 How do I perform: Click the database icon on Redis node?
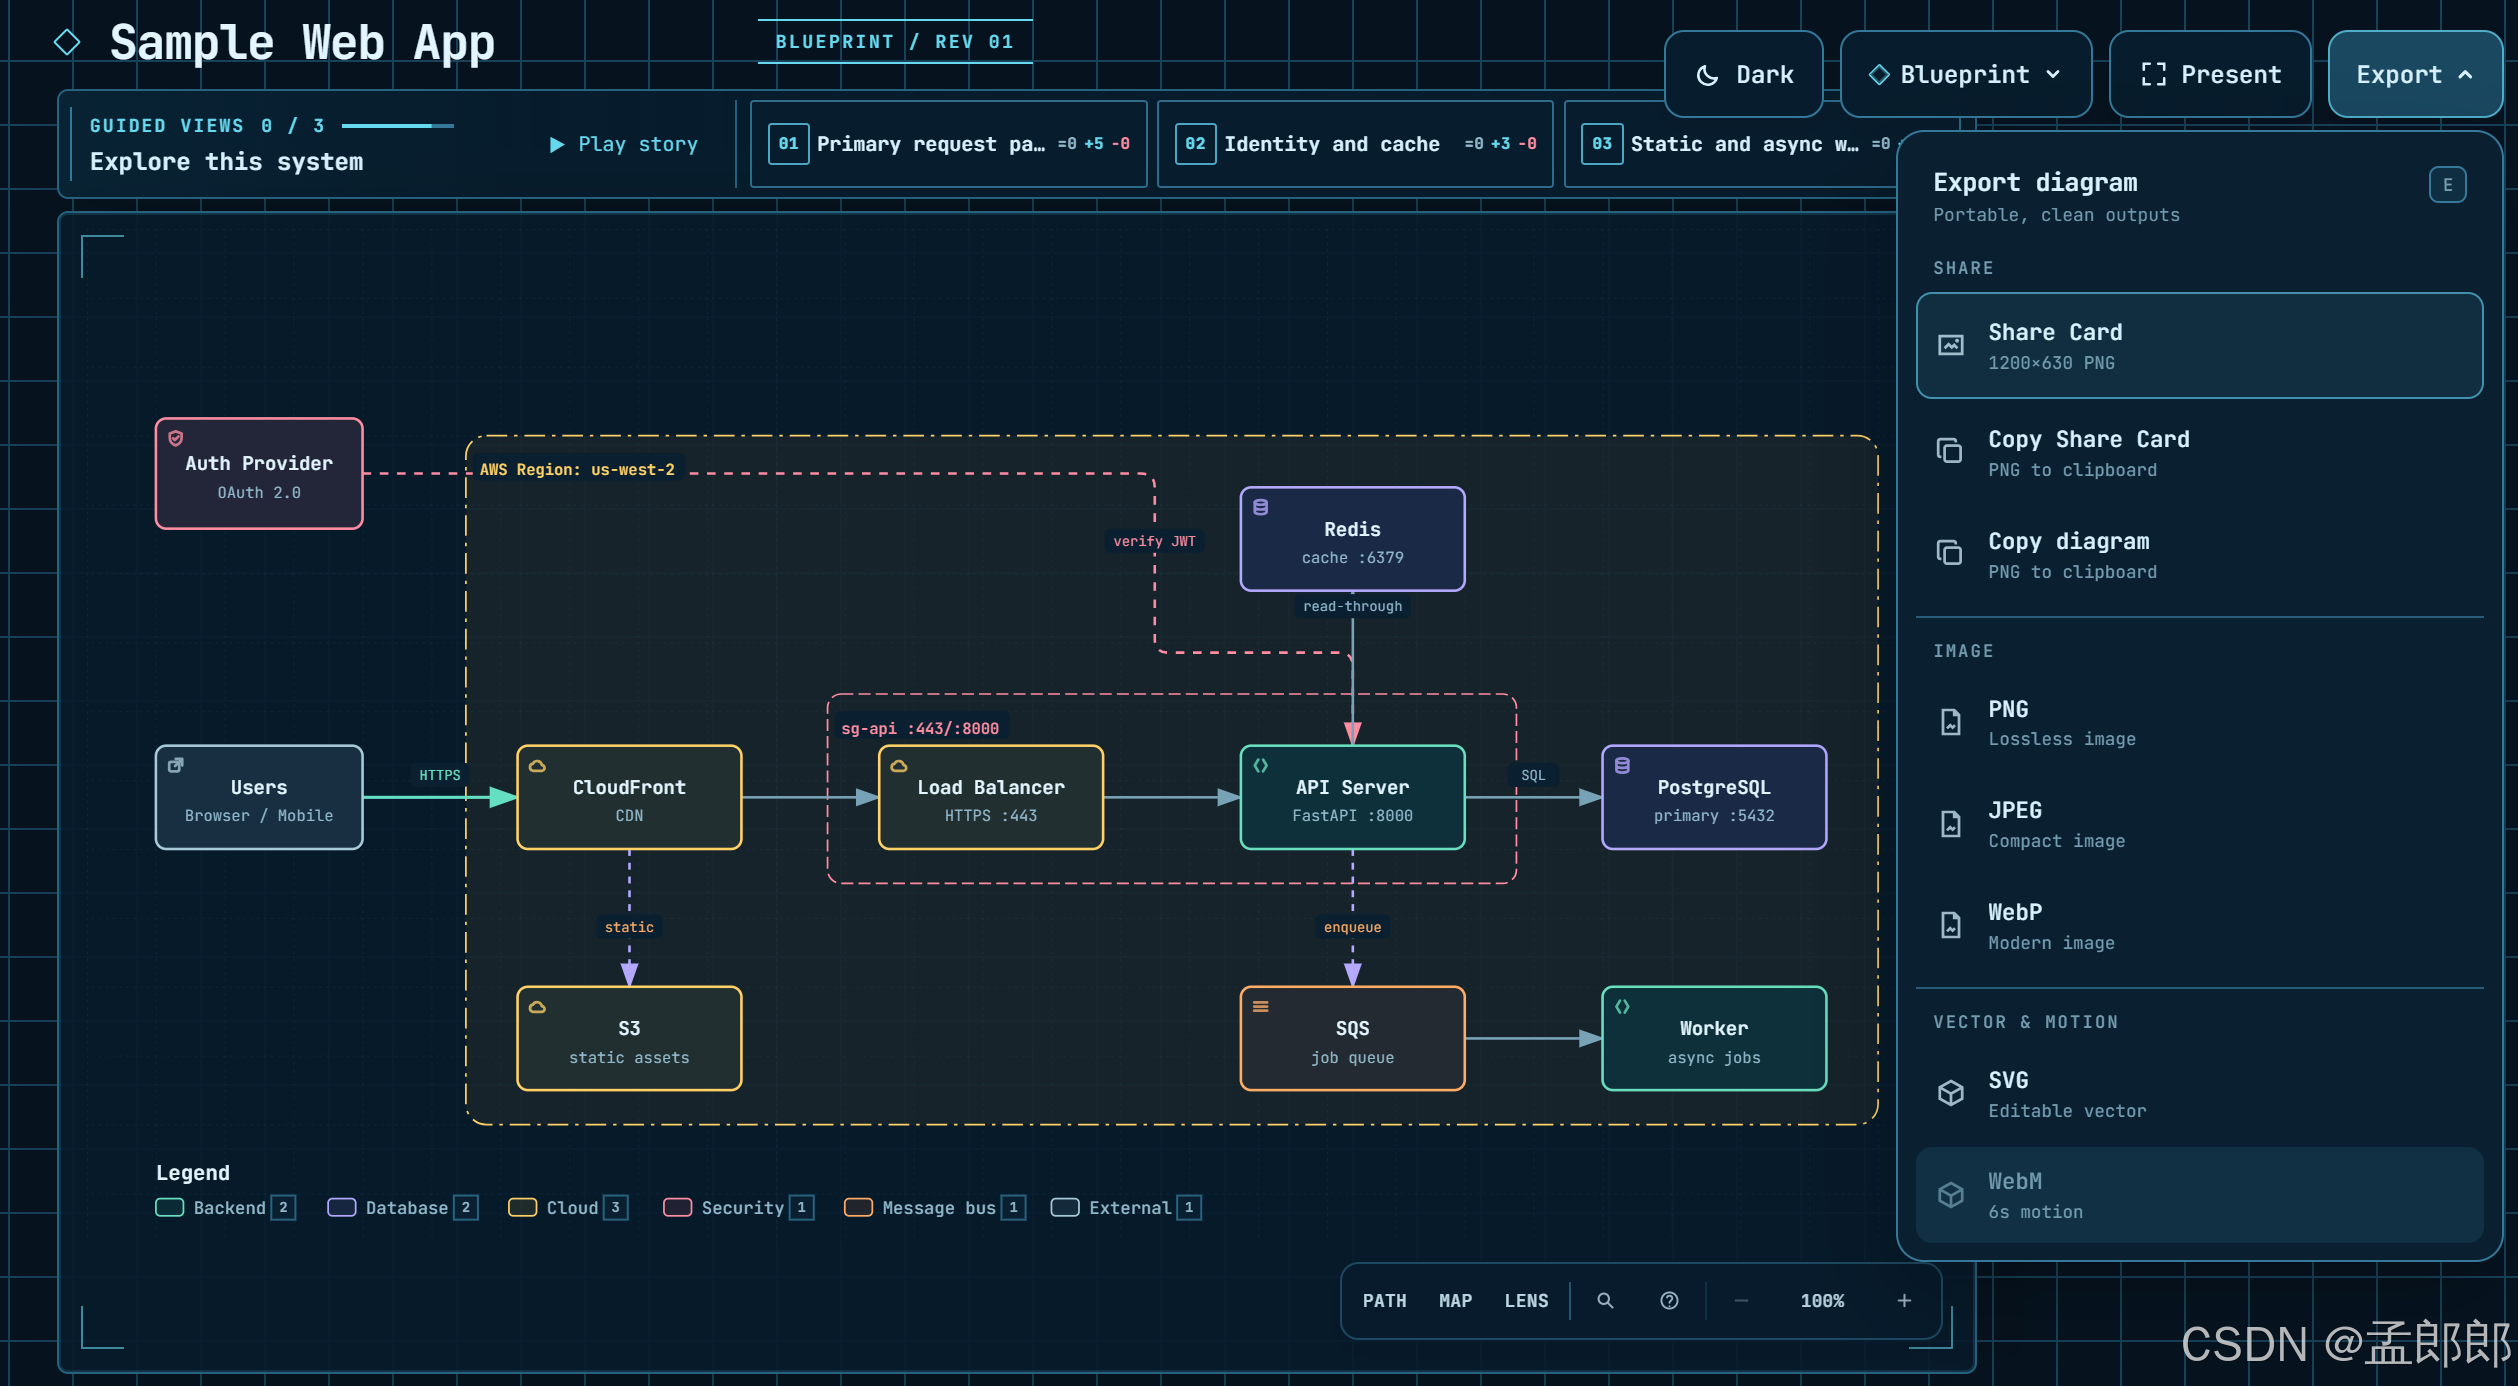point(1261,507)
